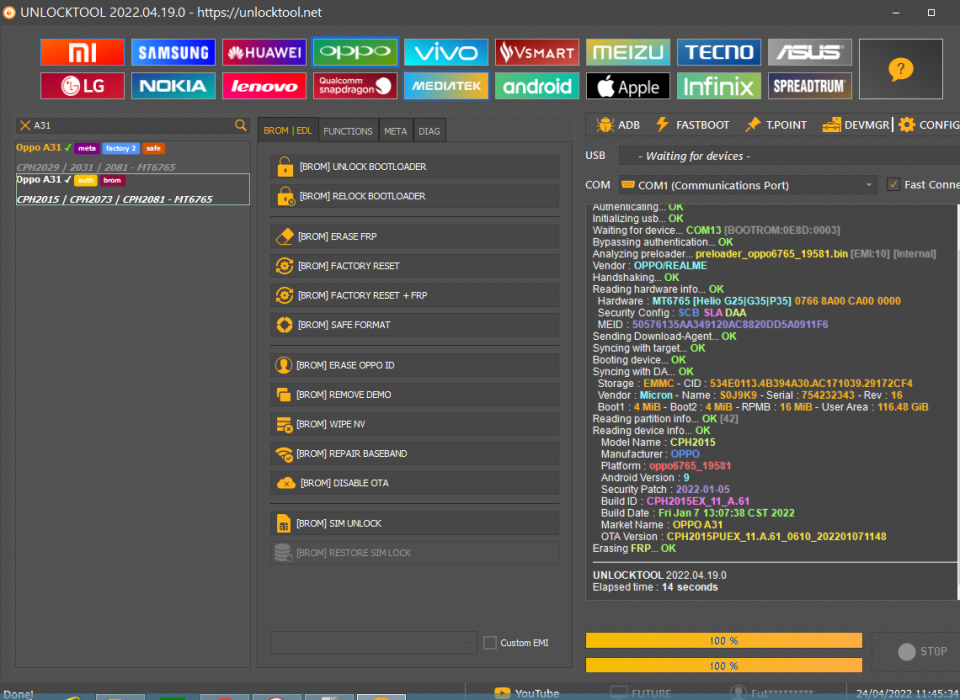Select the Xiaomi MI brand logo
Viewport: 960px width, 700px height.
pyautogui.click(x=82, y=52)
